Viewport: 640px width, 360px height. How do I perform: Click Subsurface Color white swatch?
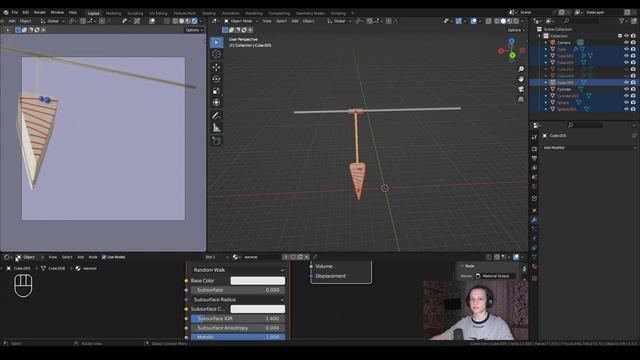coord(258,309)
